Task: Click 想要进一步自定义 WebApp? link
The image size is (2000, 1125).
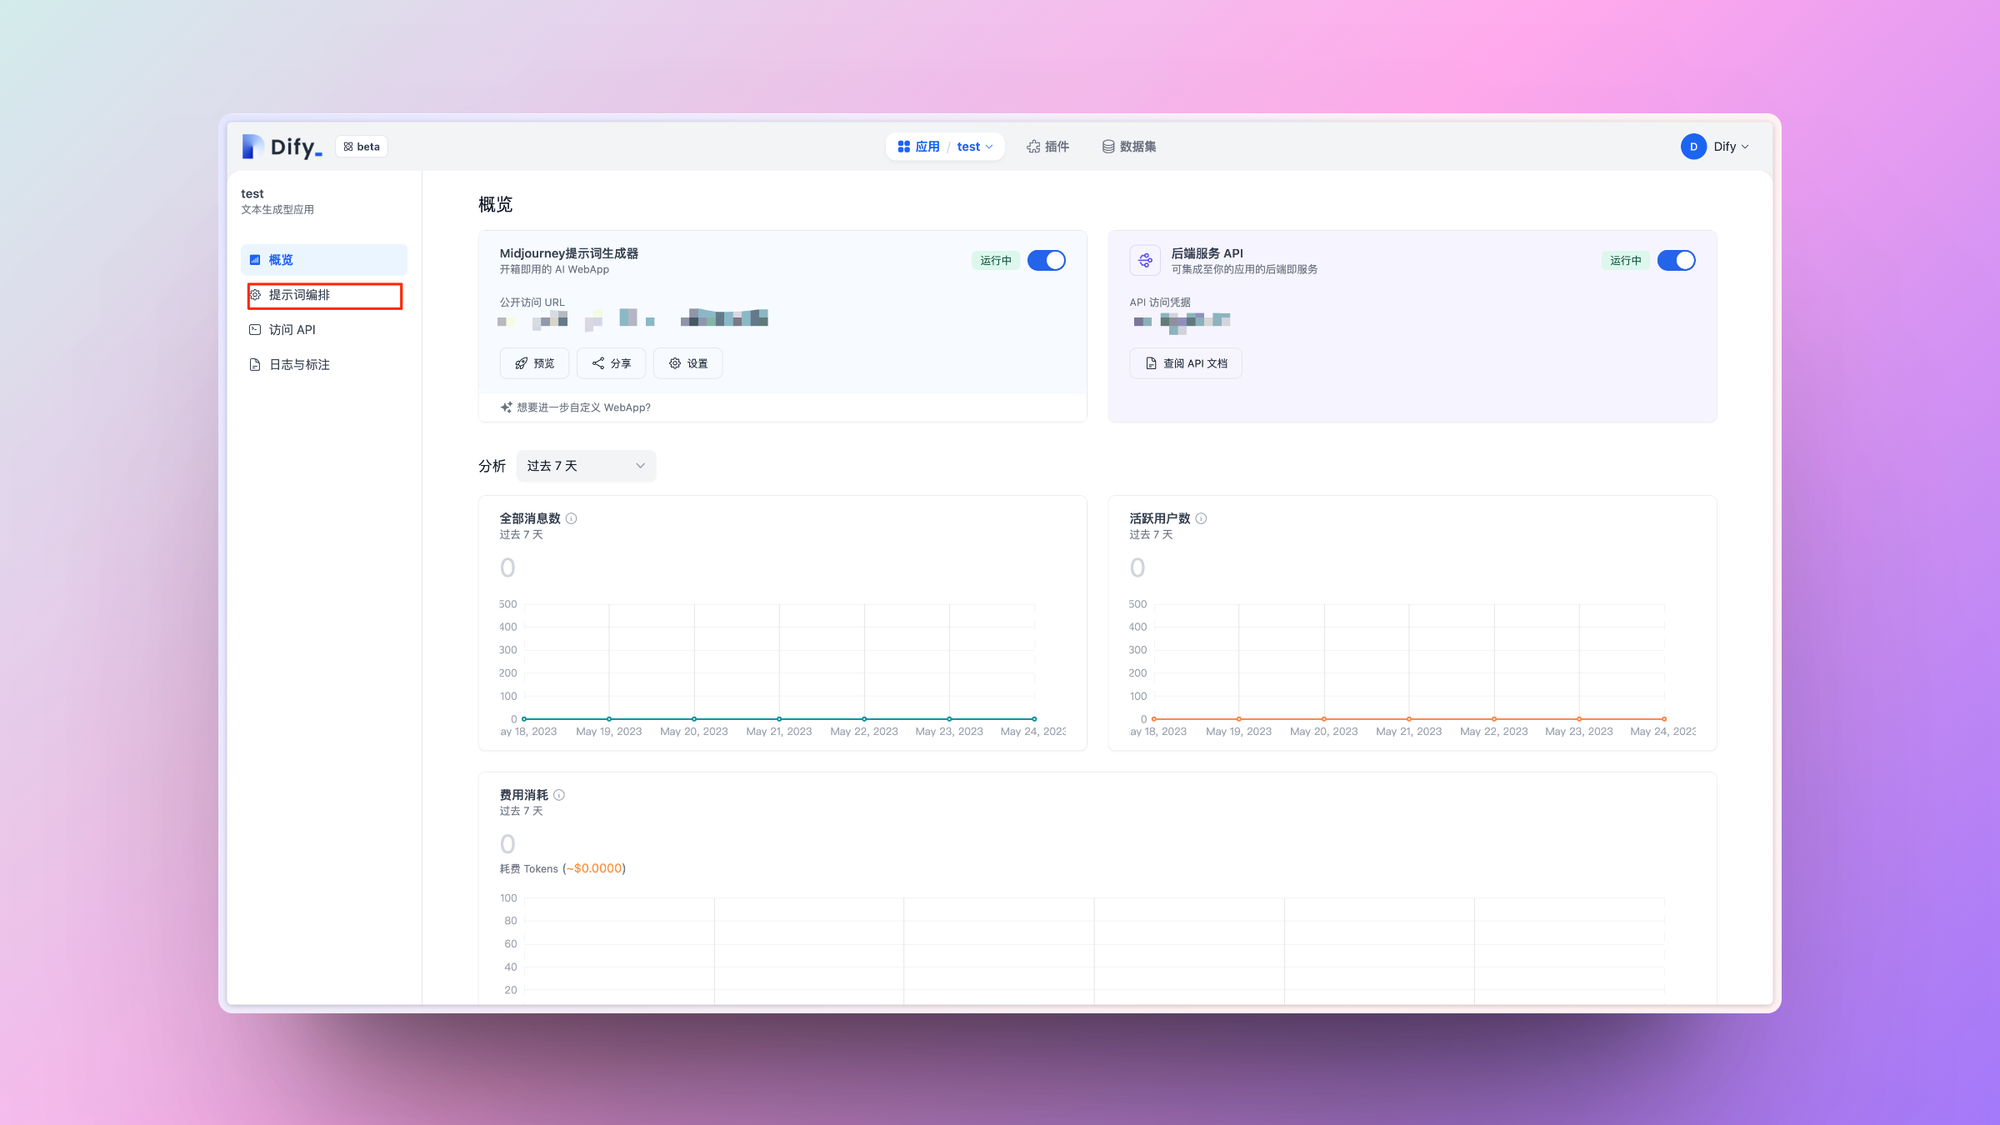Action: [584, 407]
